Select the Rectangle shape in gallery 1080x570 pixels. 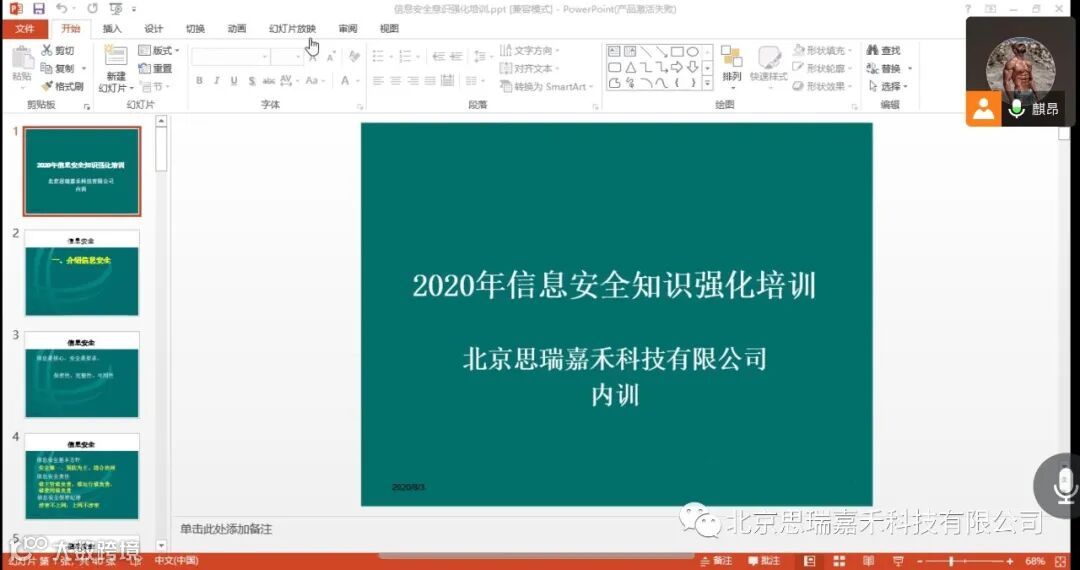click(678, 52)
